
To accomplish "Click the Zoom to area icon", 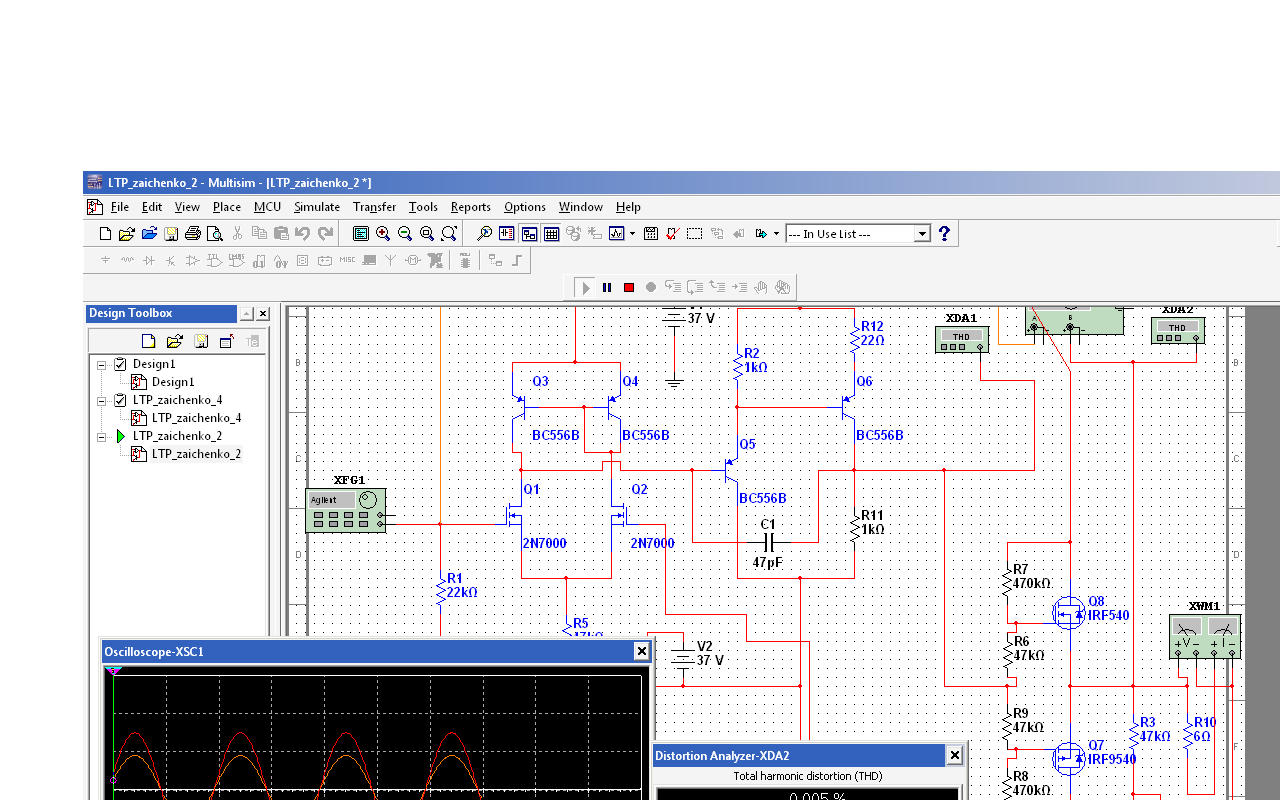I will tap(427, 234).
